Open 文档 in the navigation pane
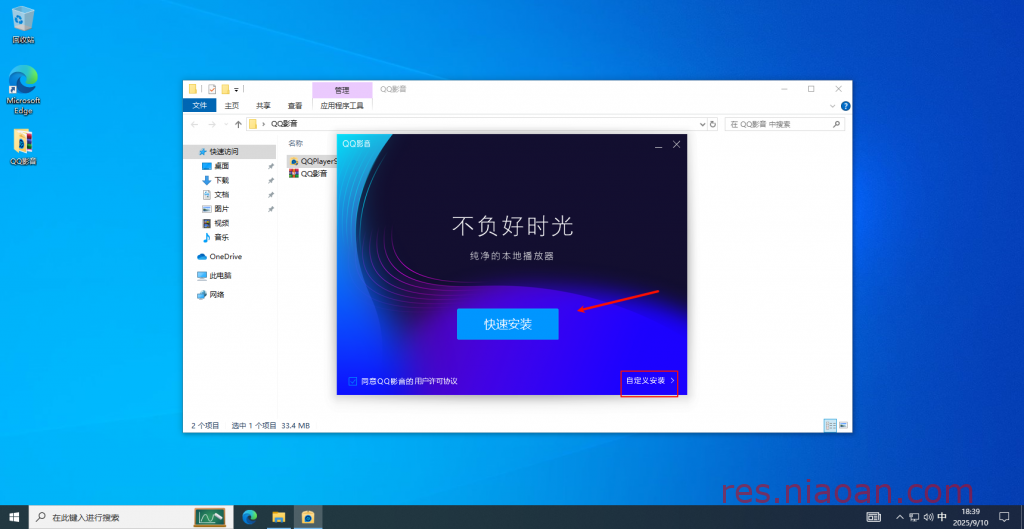The image size is (1024, 529). (x=221, y=195)
